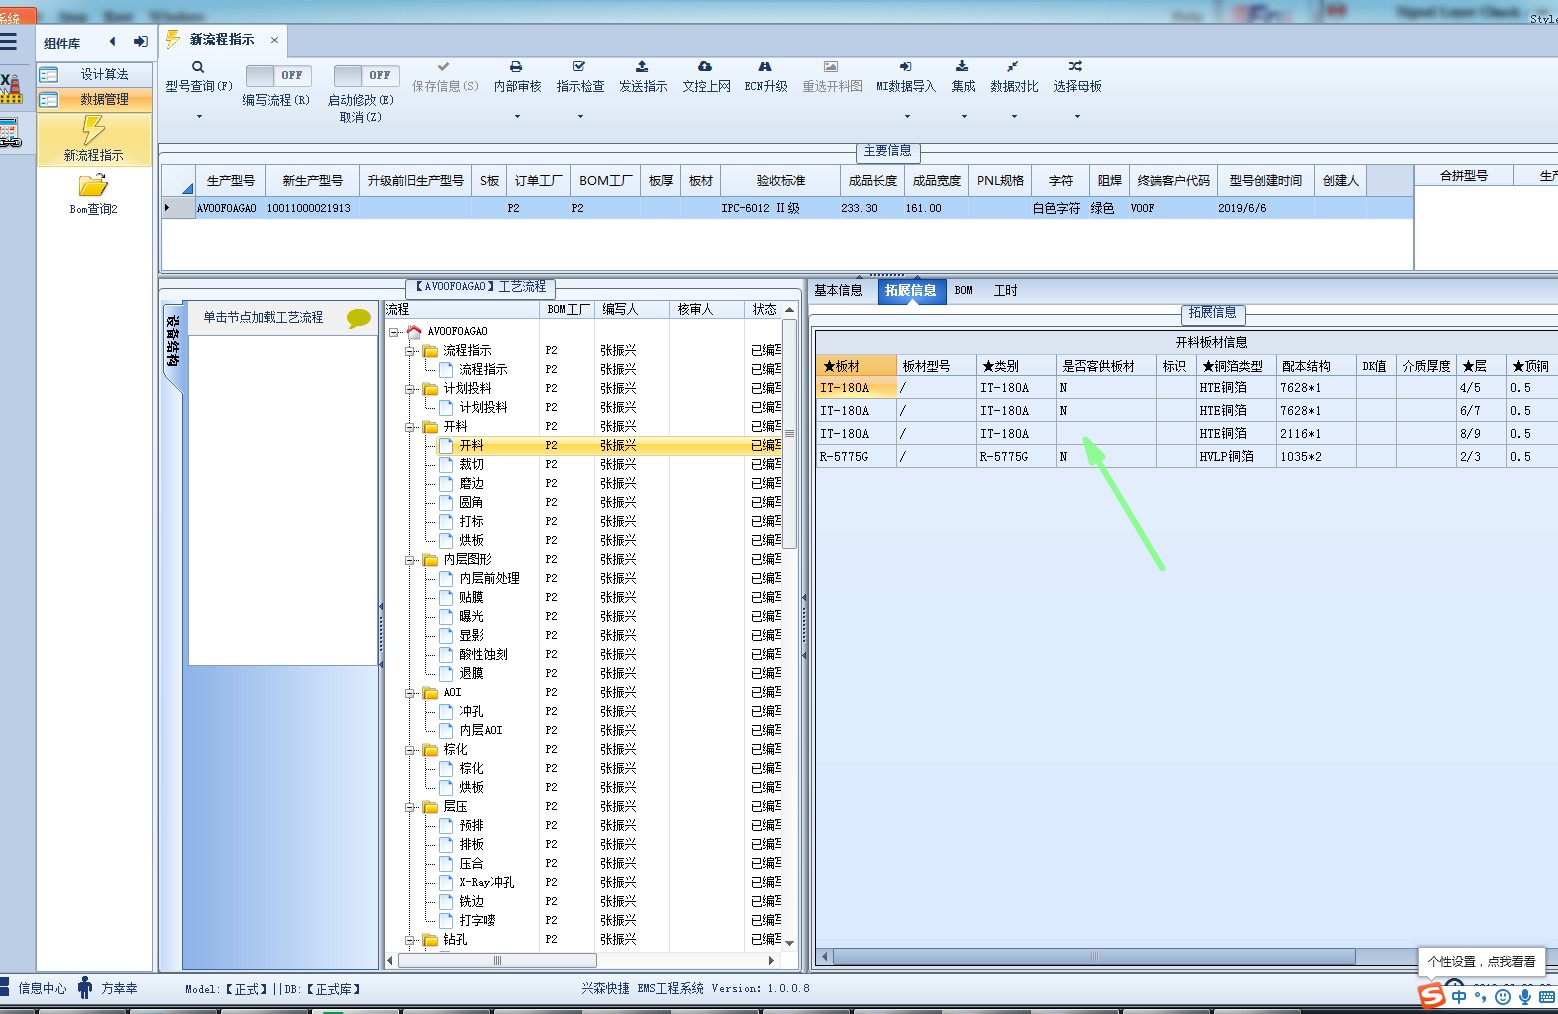This screenshot has height=1014, width=1558.
Task: Select 裁切 process tree item
Action: coord(471,465)
